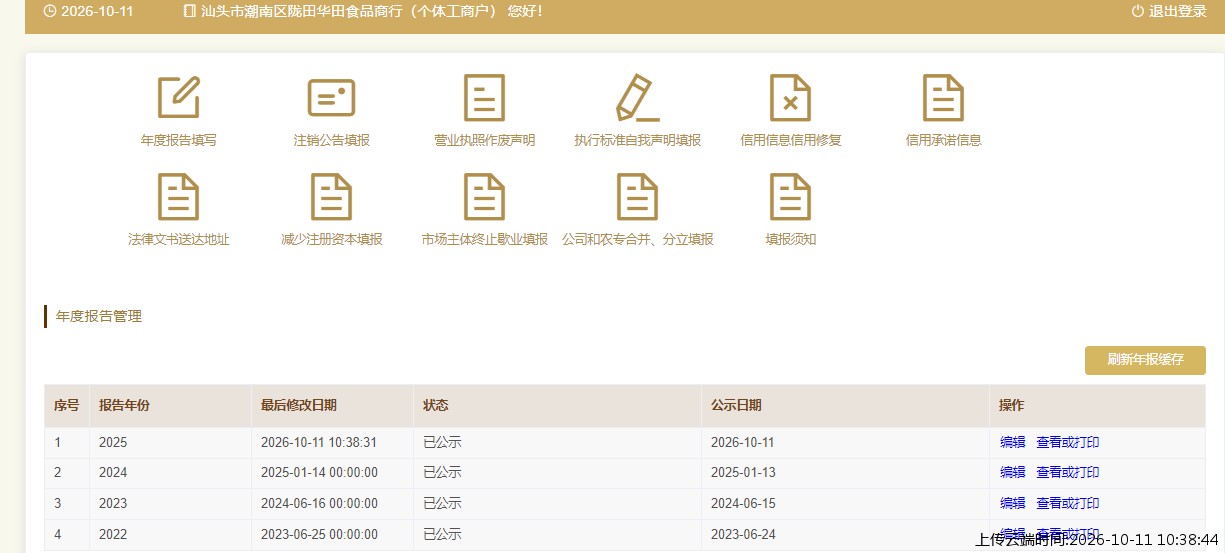Click modified date 2024-06-16 00:00:00

(319, 503)
